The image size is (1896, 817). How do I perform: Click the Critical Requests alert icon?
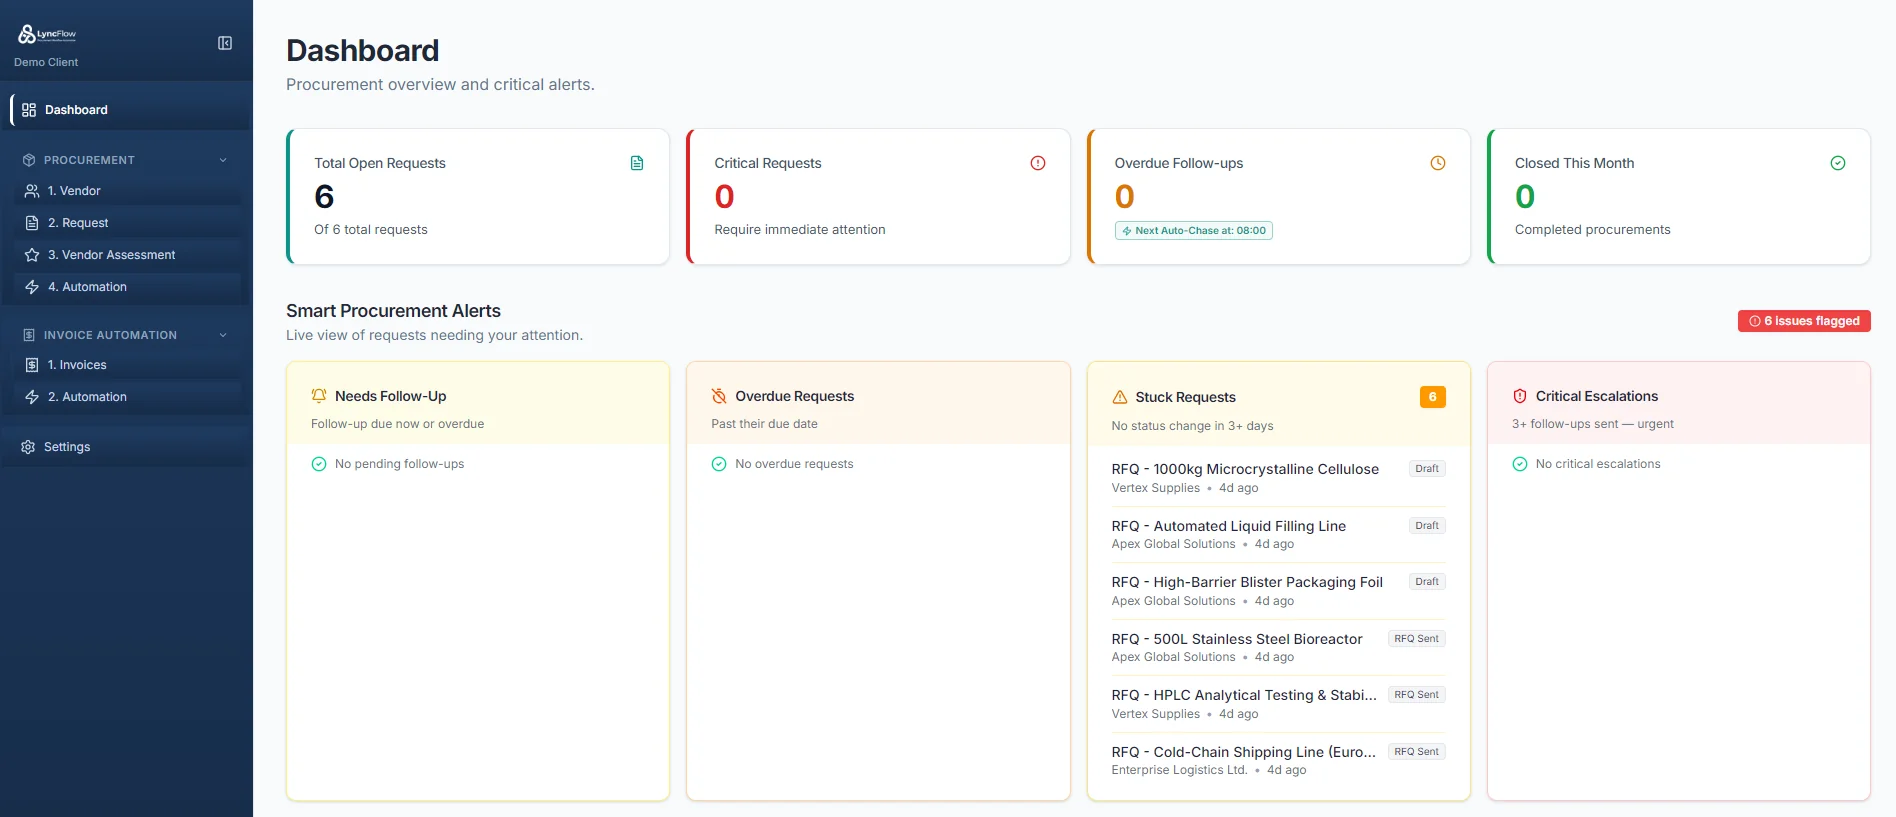[1038, 163]
